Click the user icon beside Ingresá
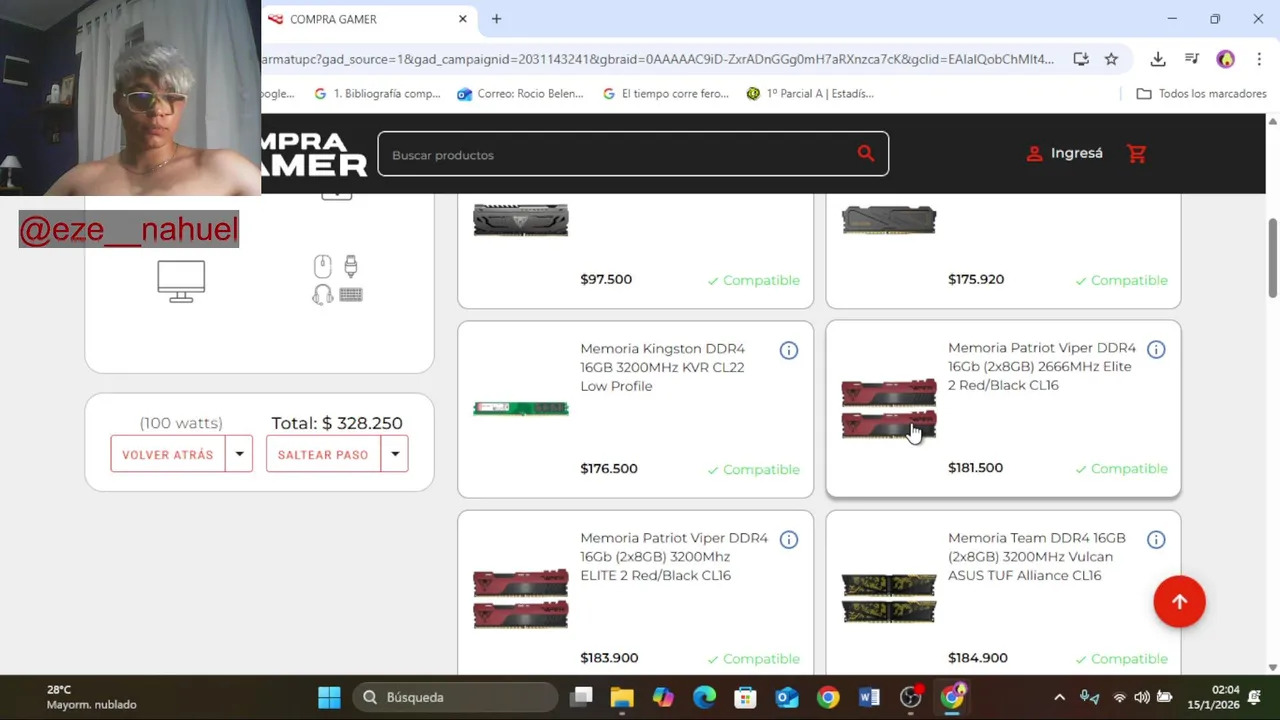The image size is (1280, 720). coord(1034,154)
